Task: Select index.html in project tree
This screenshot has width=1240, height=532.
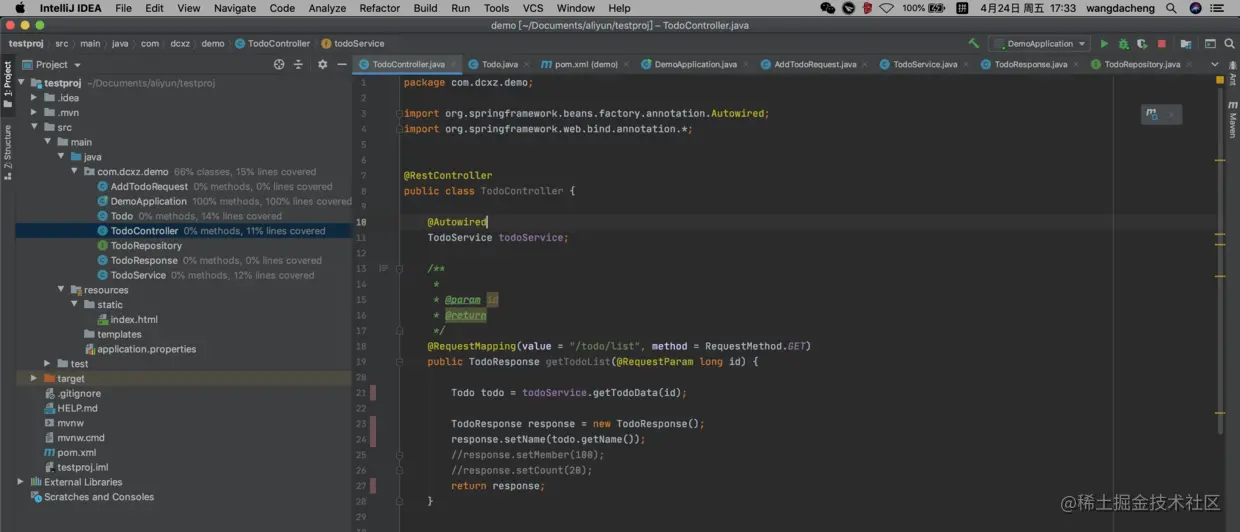Action: click(x=134, y=320)
